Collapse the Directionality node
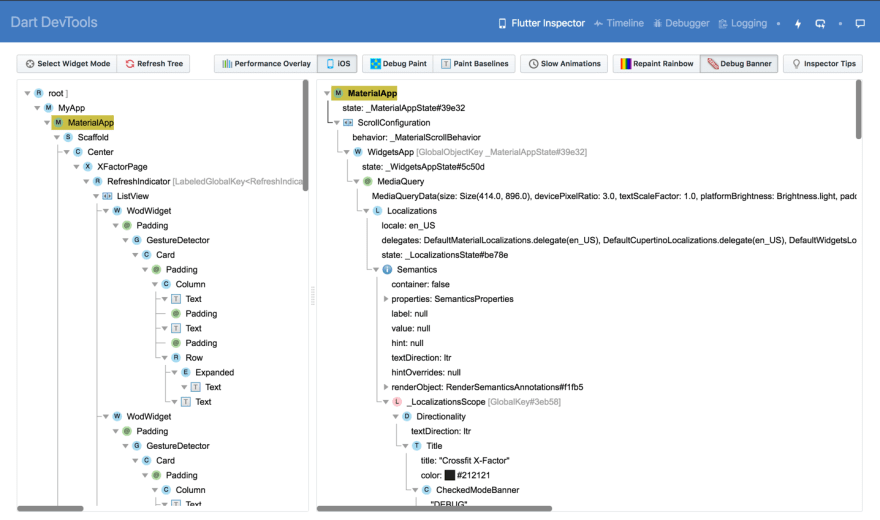This screenshot has height=520, width=880. click(396, 416)
